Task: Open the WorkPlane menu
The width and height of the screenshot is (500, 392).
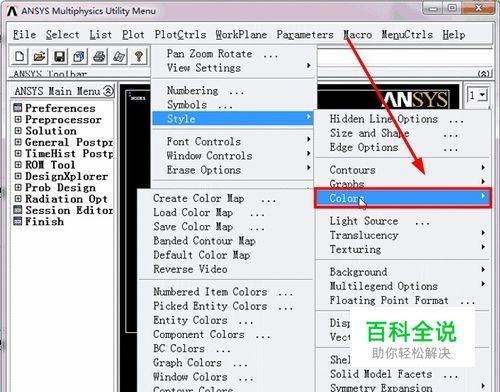Action: coord(241,35)
